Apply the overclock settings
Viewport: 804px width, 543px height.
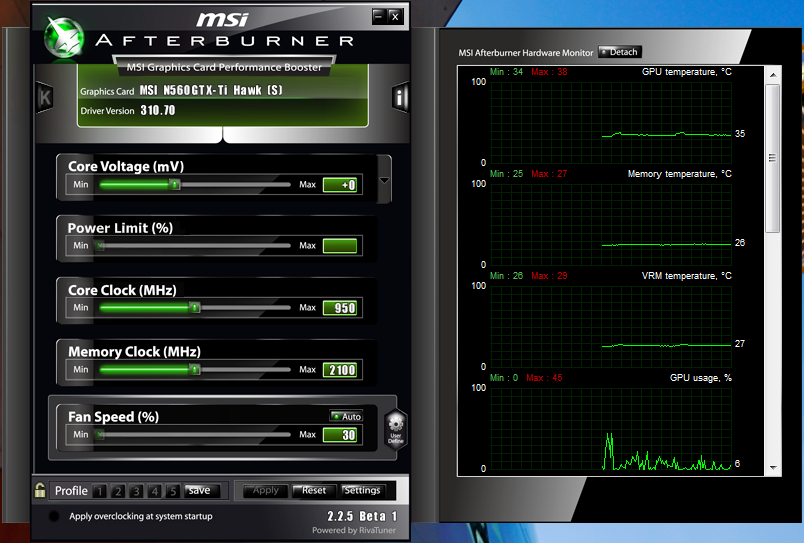(265, 491)
